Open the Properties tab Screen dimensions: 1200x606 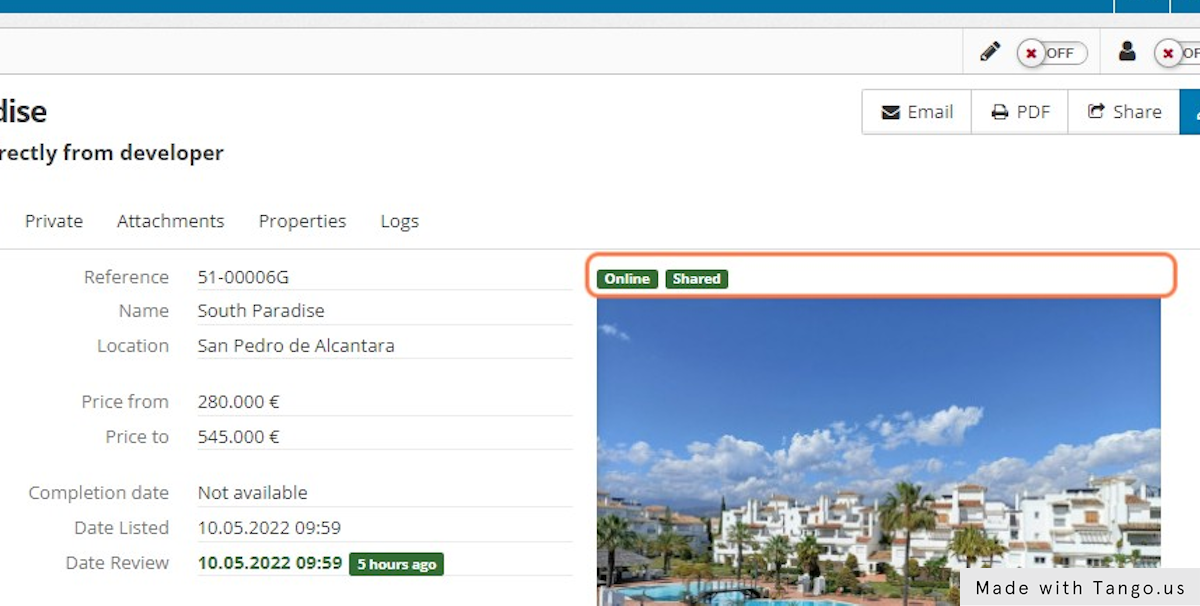point(302,221)
